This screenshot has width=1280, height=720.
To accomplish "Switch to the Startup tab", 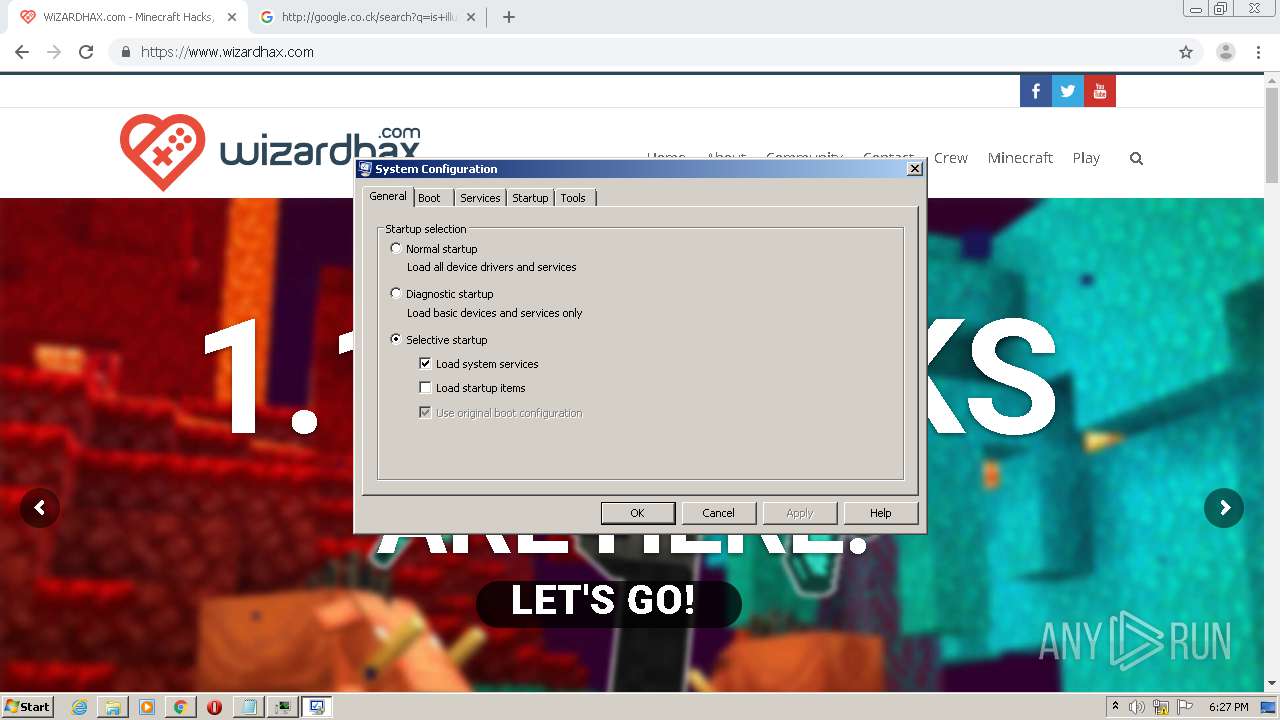I will (530, 198).
